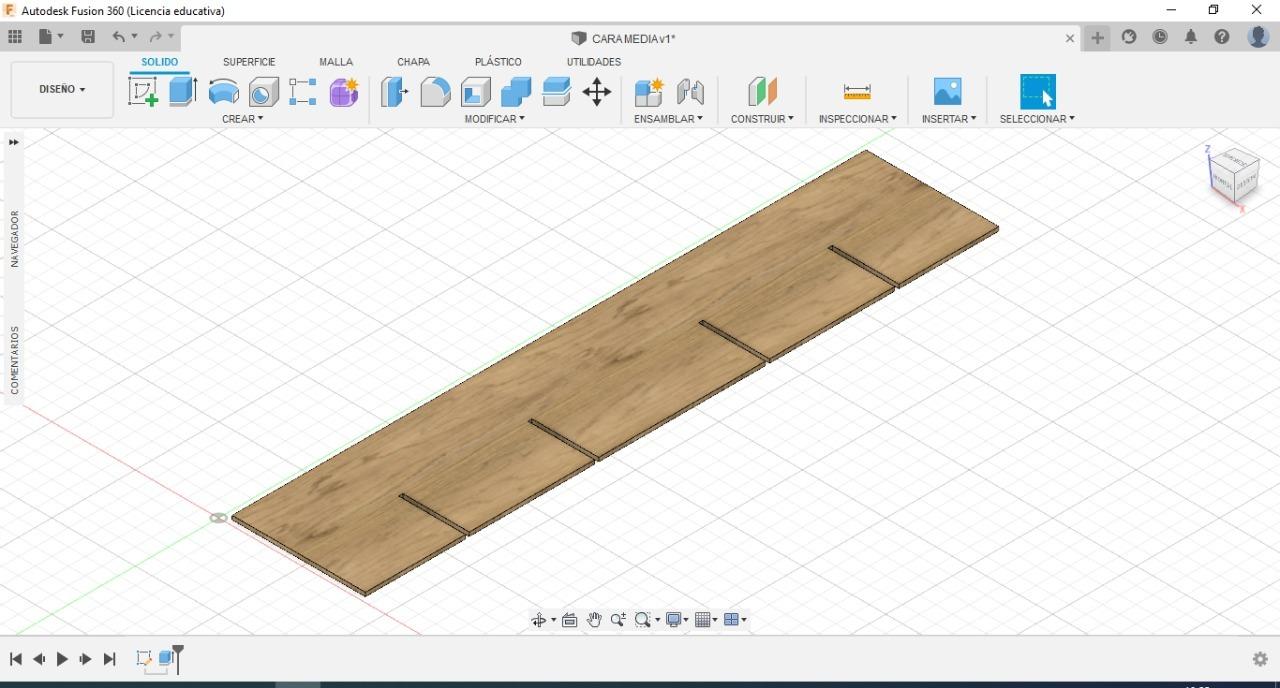1280x688 pixels.
Task: Expand the collapsed browser panel arrows
Action: 14,142
